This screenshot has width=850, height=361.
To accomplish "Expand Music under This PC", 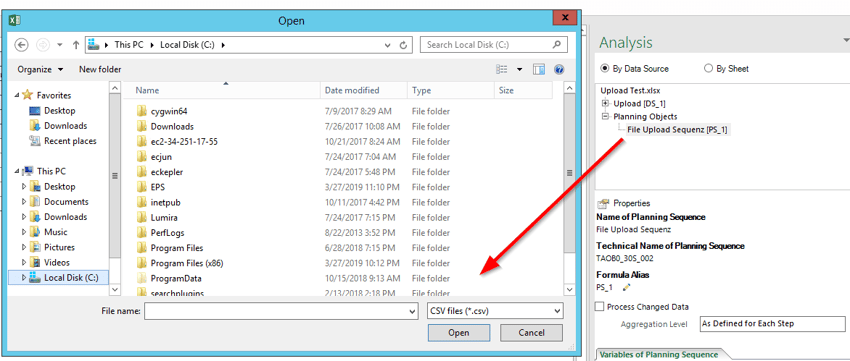I will tap(24, 232).
